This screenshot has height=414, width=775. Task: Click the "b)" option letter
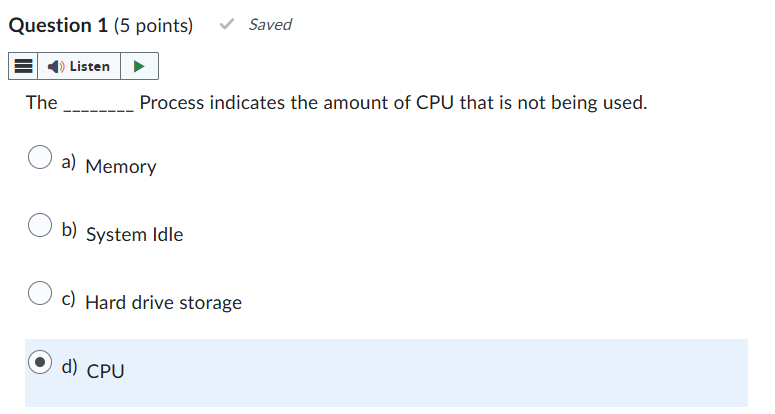coord(69,229)
